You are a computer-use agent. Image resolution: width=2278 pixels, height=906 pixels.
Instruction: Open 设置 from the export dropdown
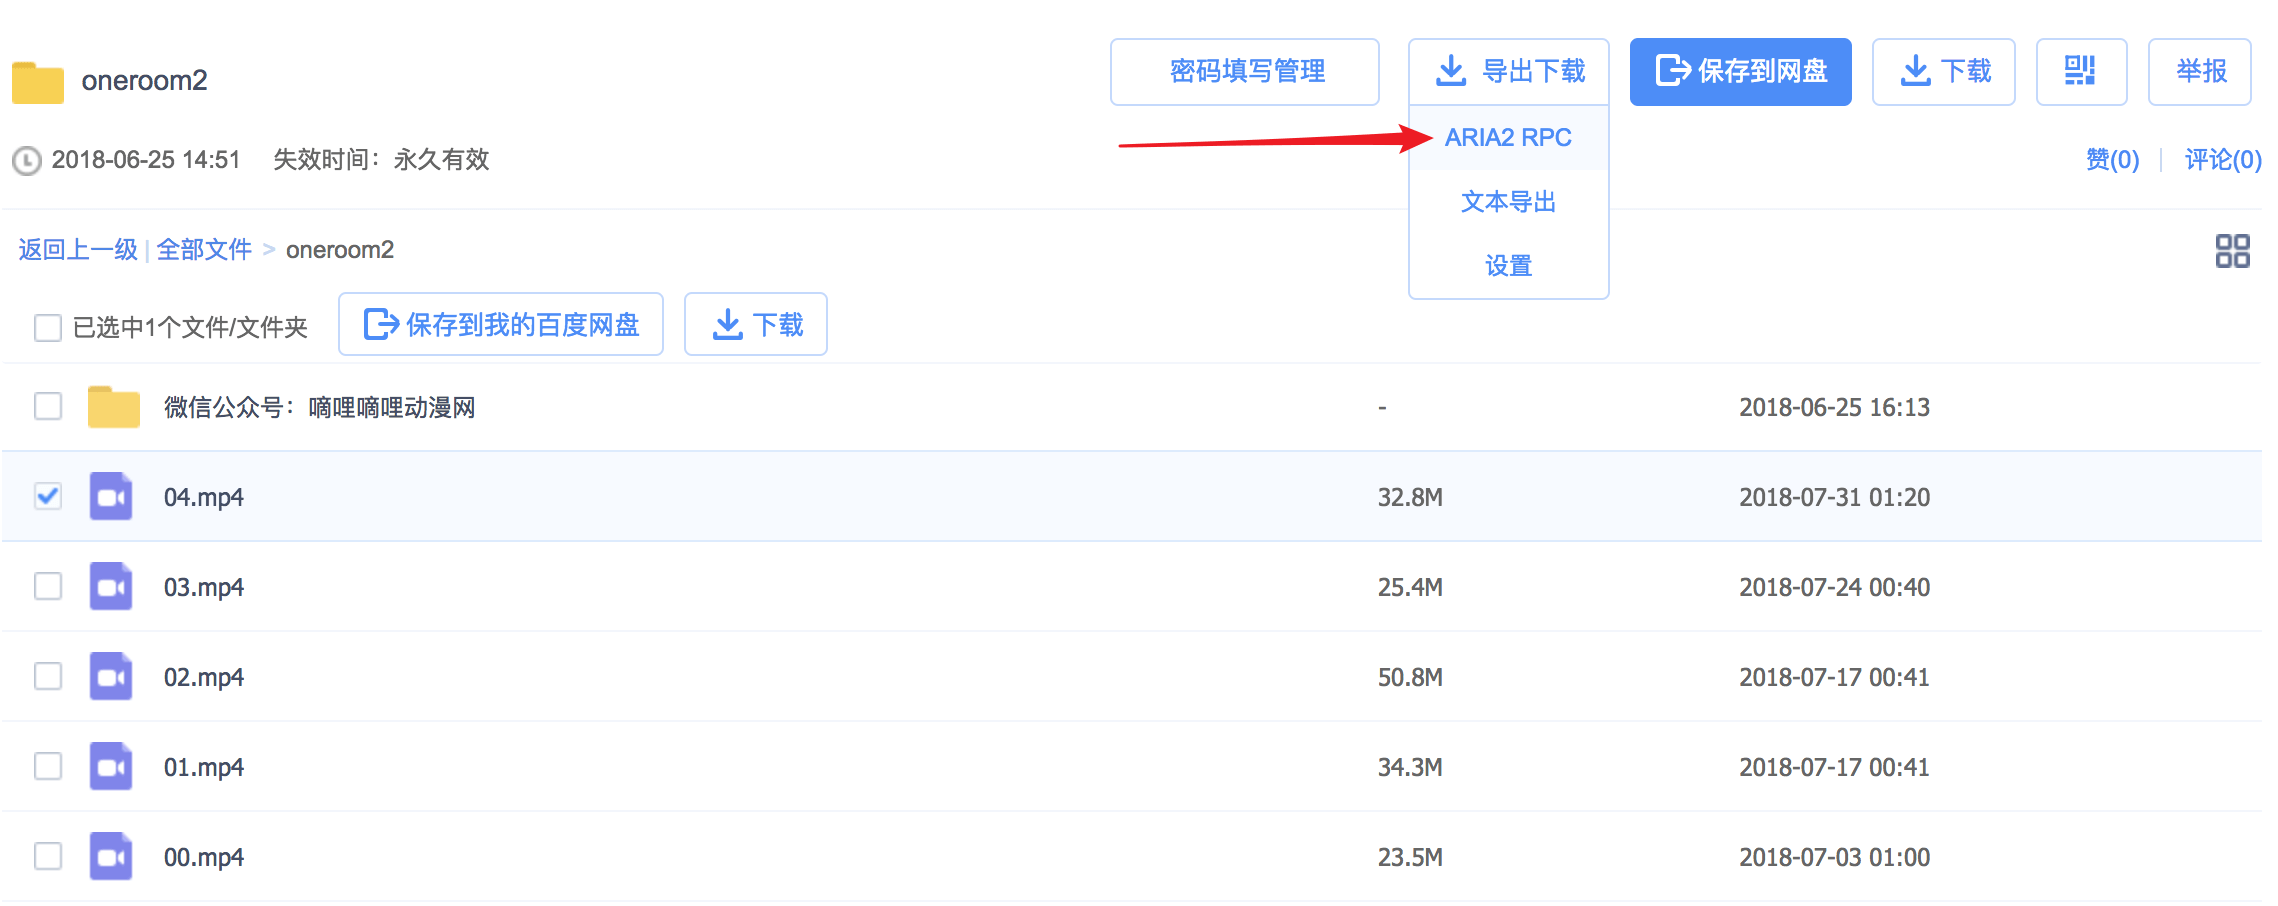tap(1508, 266)
